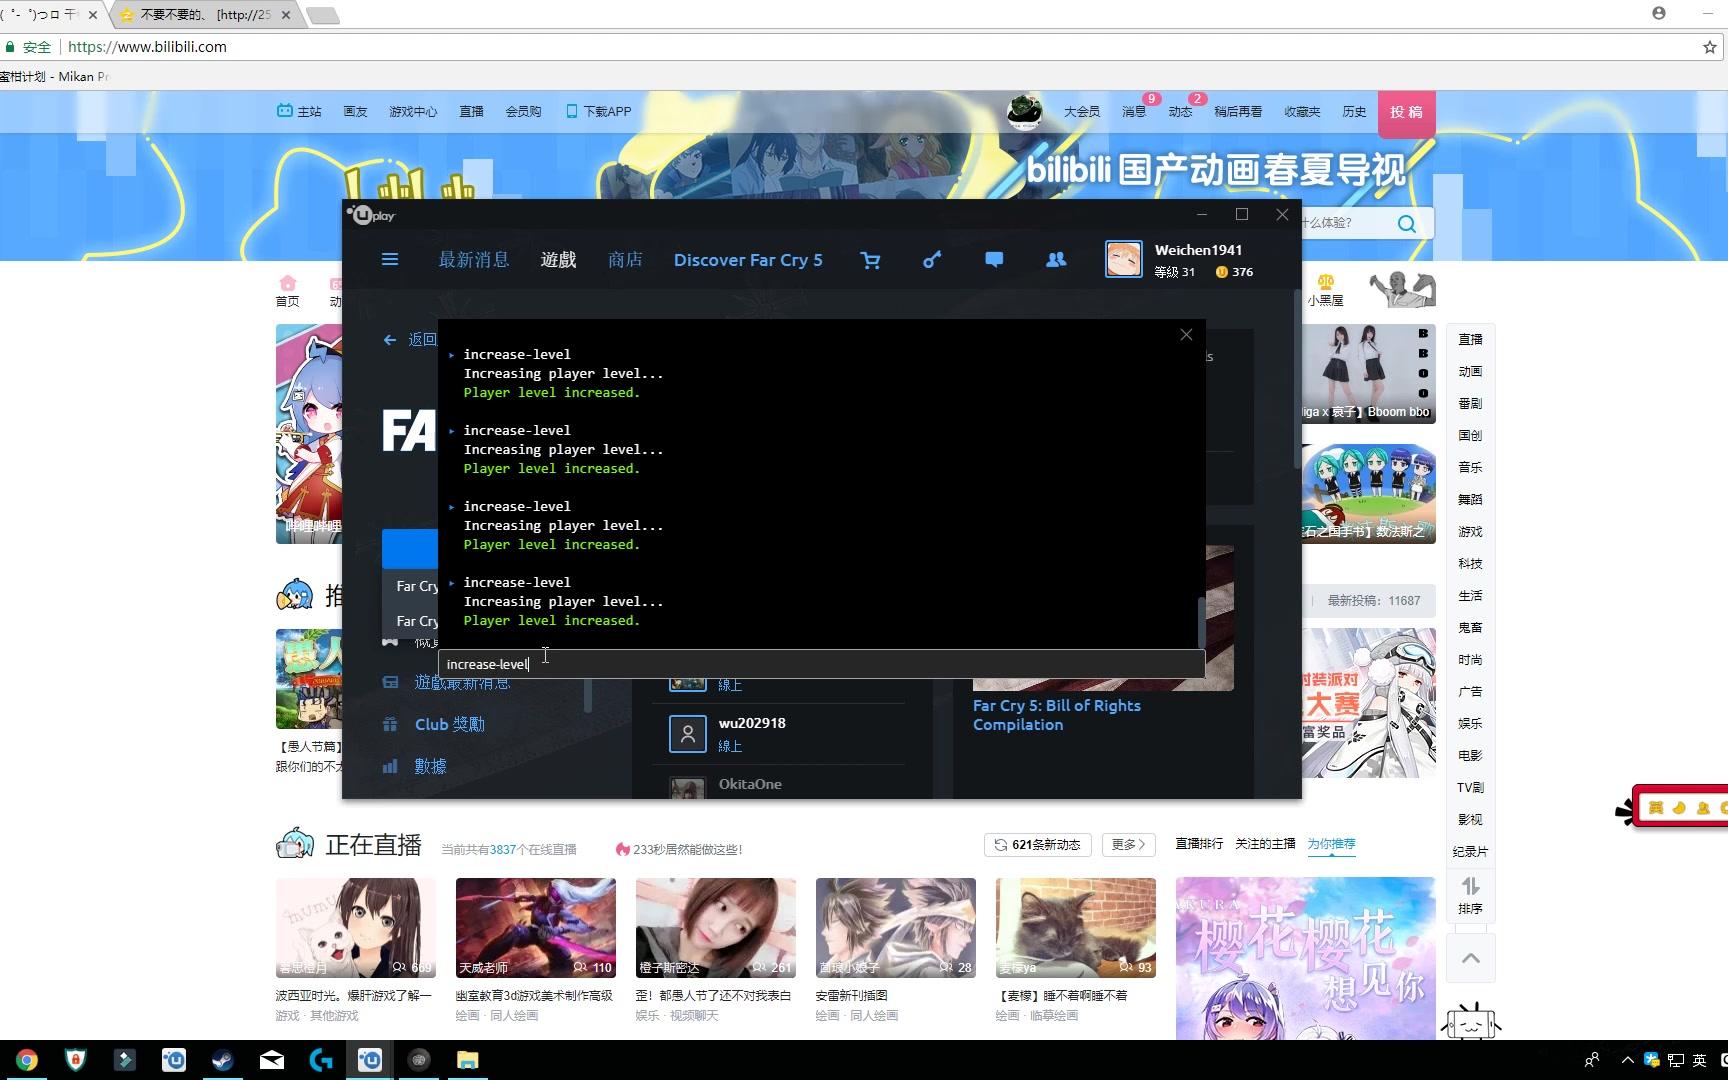Open the Chrome profile icon

pyautogui.click(x=1659, y=13)
